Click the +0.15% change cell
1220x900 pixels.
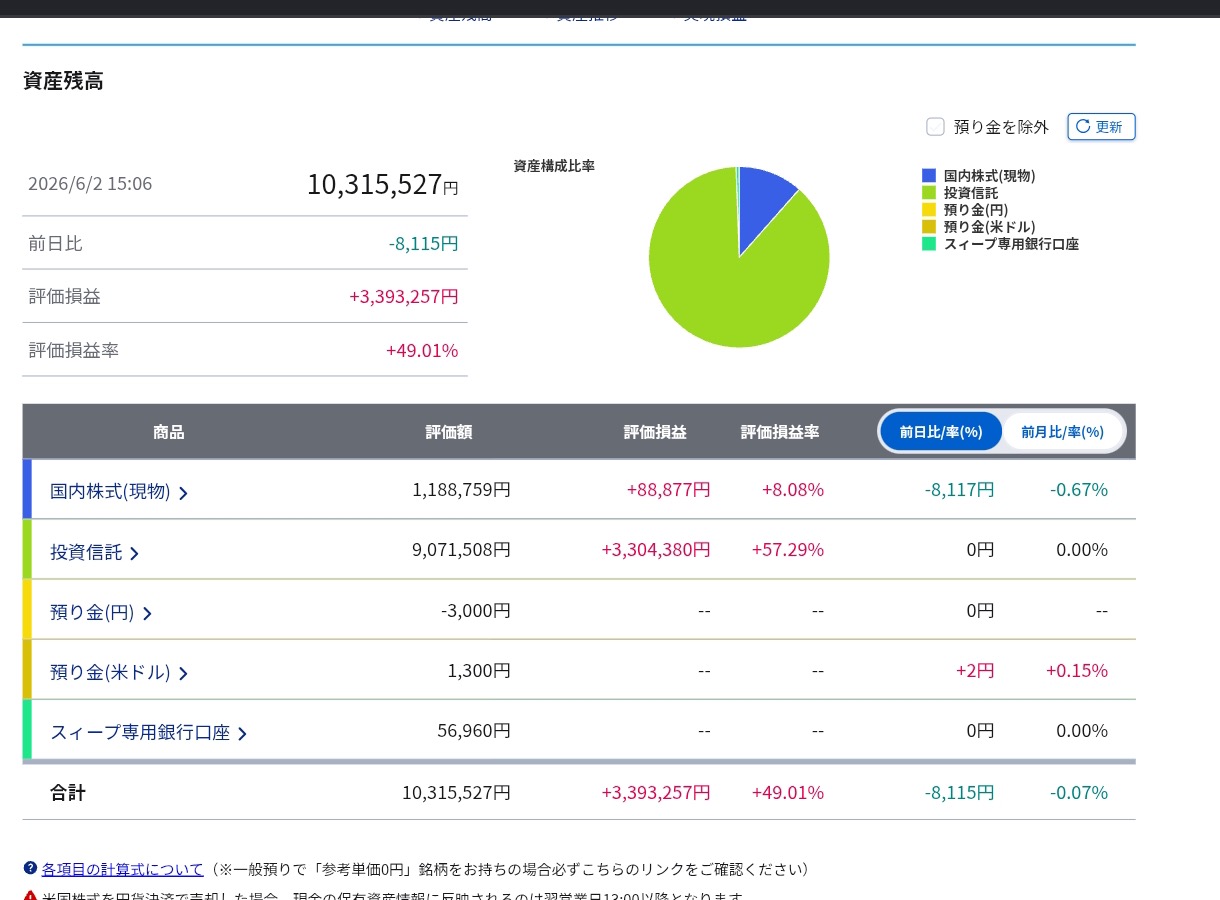1077,671
